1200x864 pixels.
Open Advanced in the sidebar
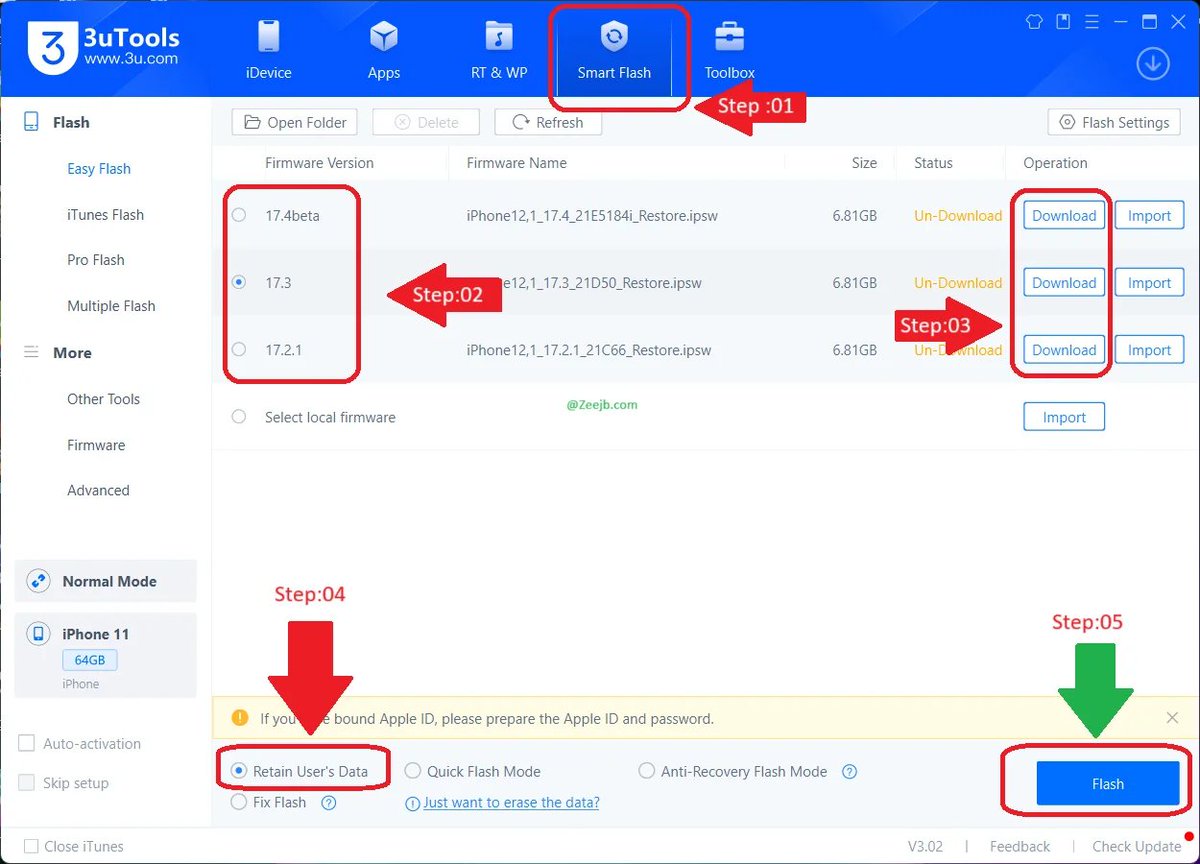(x=98, y=490)
